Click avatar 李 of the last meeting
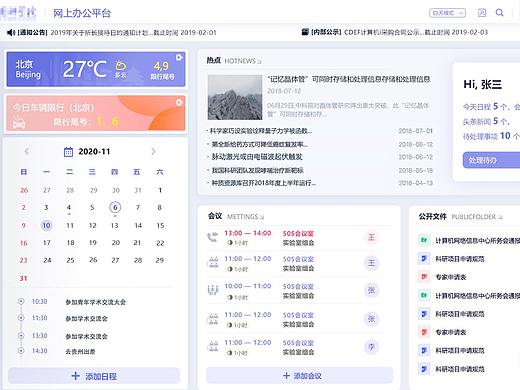Image resolution: width=520 pixels, height=390 pixels. pyautogui.click(x=371, y=347)
